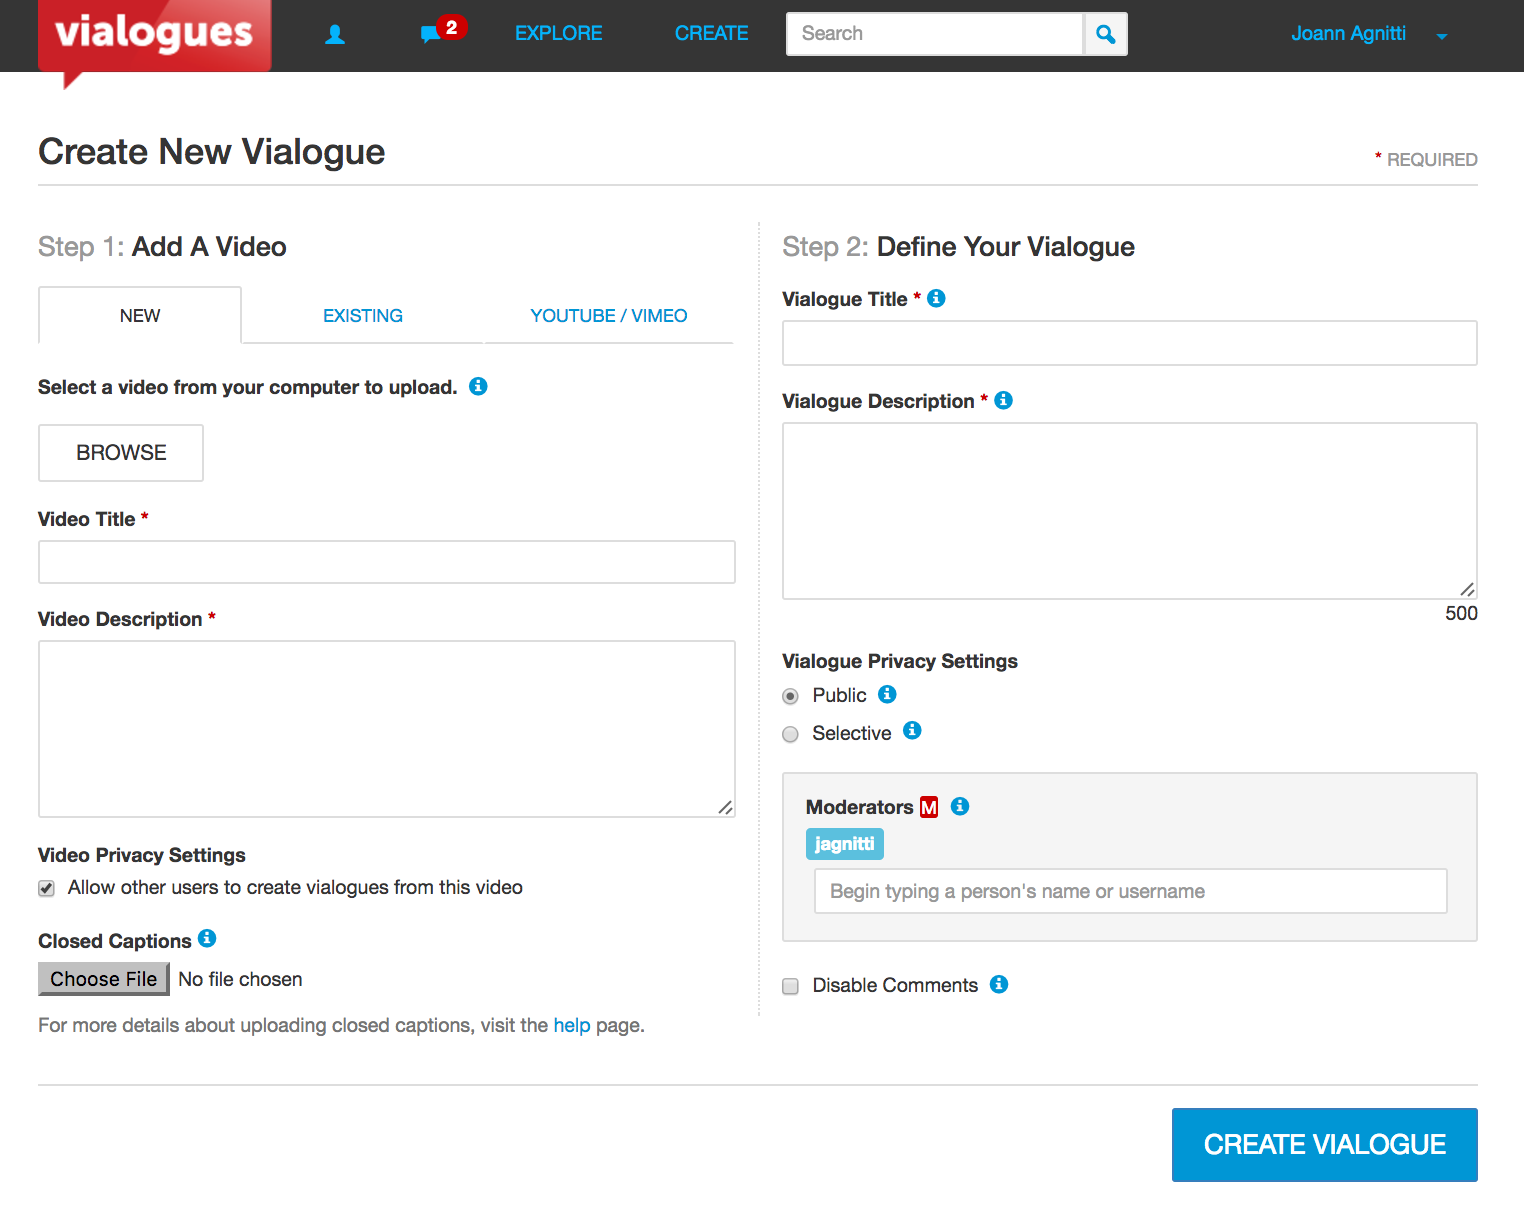
Task: Focus the Vialogue Title field
Action: (1130, 343)
